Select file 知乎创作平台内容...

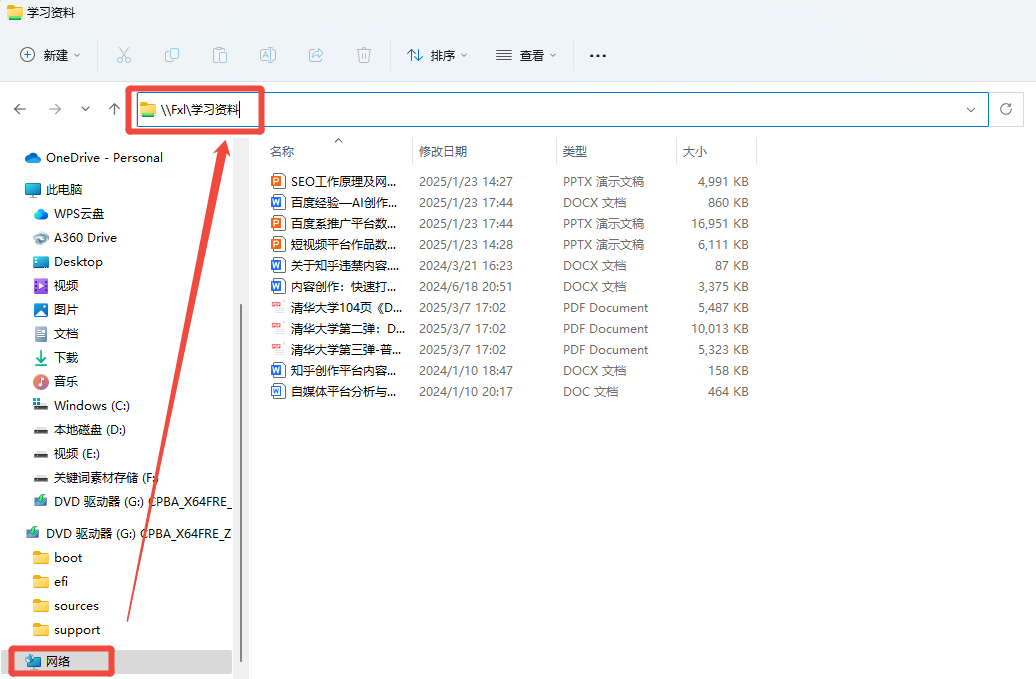click(344, 371)
